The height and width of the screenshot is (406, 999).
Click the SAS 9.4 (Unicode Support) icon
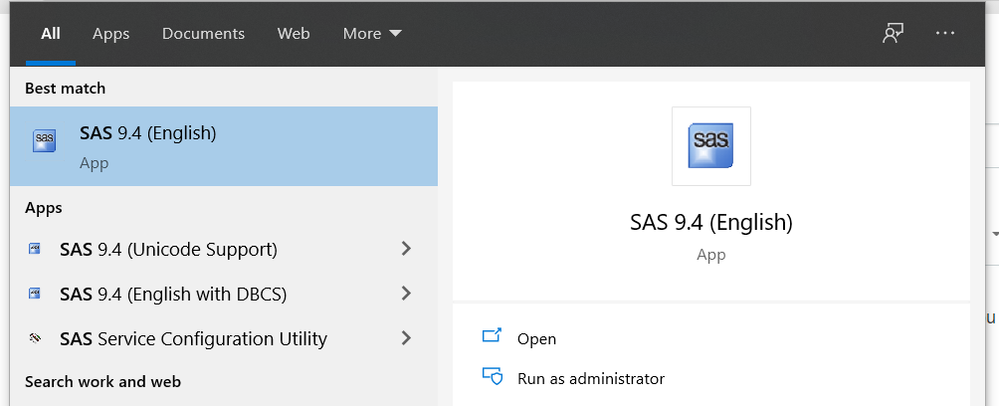35,249
